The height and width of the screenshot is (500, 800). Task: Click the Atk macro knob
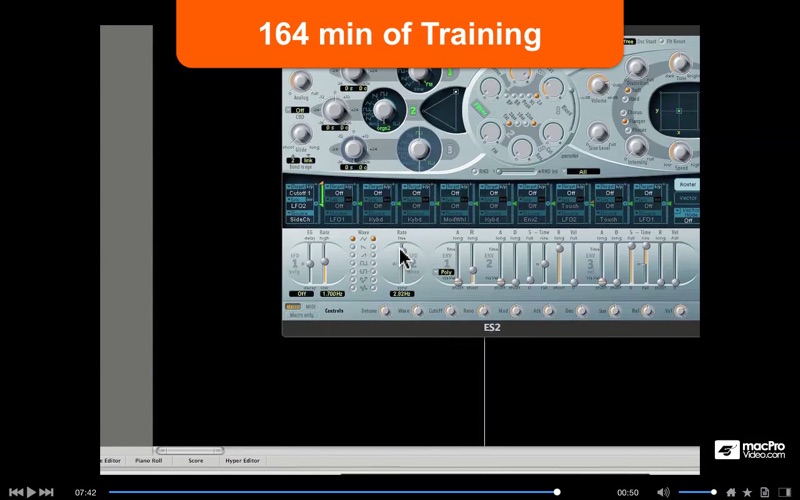(548, 311)
